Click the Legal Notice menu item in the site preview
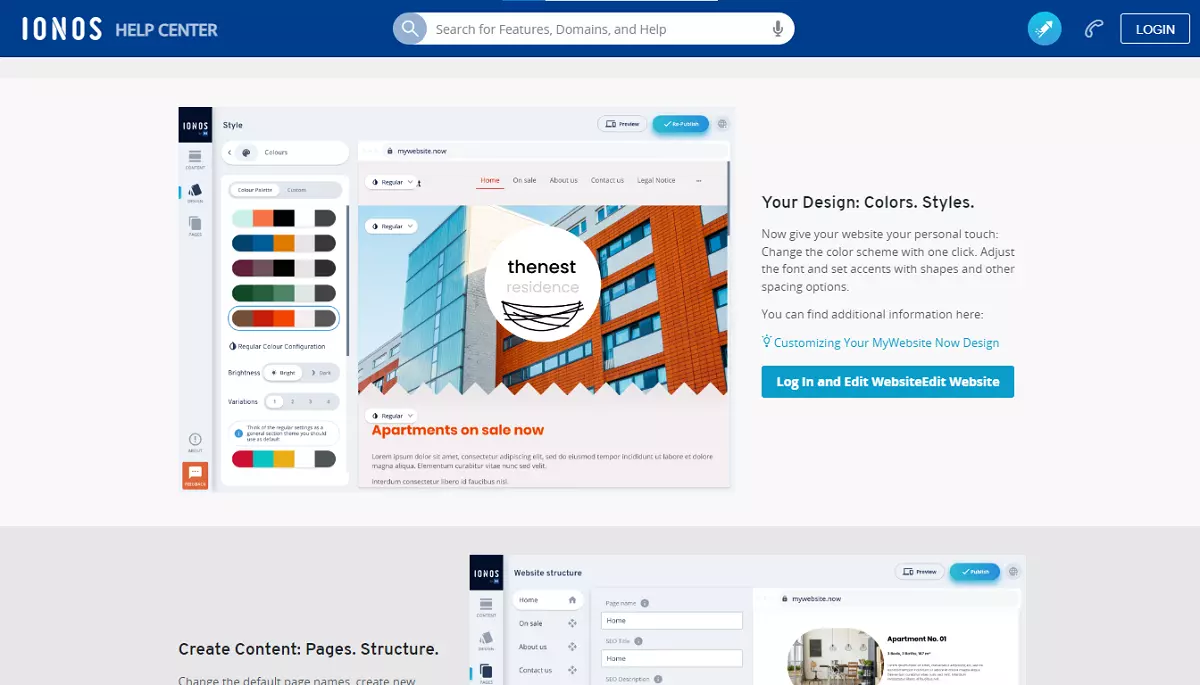The height and width of the screenshot is (685, 1200). pos(656,180)
